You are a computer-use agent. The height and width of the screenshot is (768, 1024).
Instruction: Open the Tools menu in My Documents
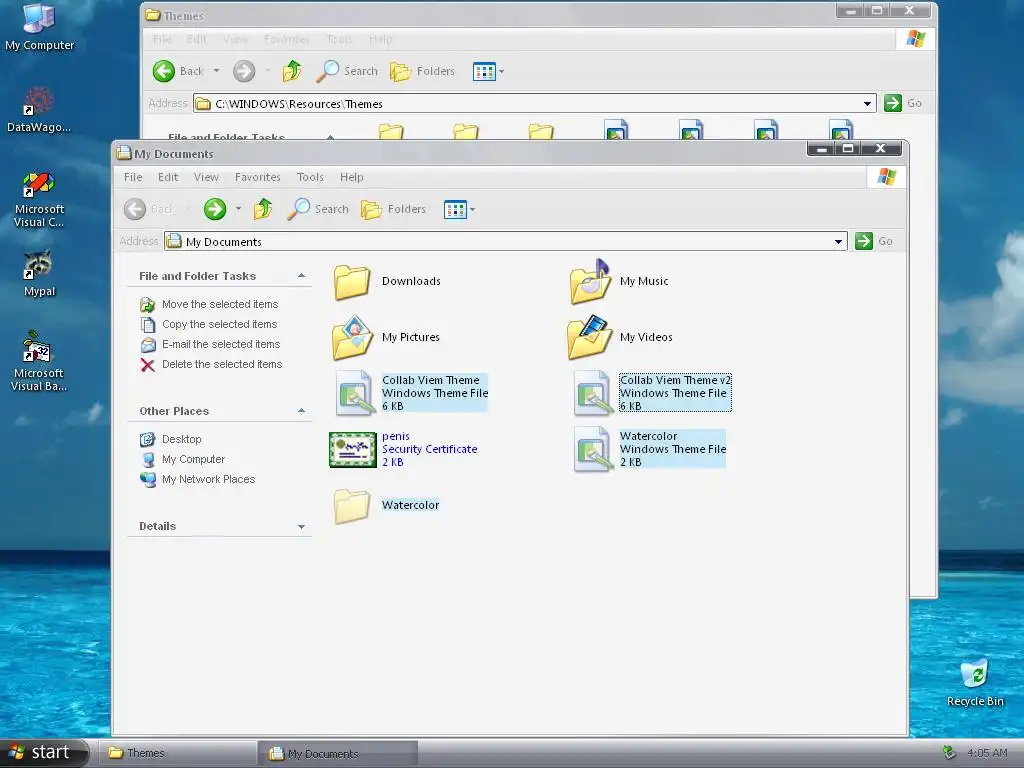(310, 177)
